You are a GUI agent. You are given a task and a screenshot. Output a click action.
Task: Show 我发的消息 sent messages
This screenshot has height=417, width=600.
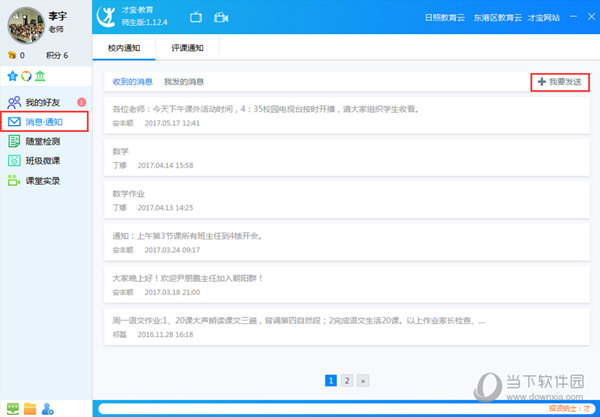(184, 82)
